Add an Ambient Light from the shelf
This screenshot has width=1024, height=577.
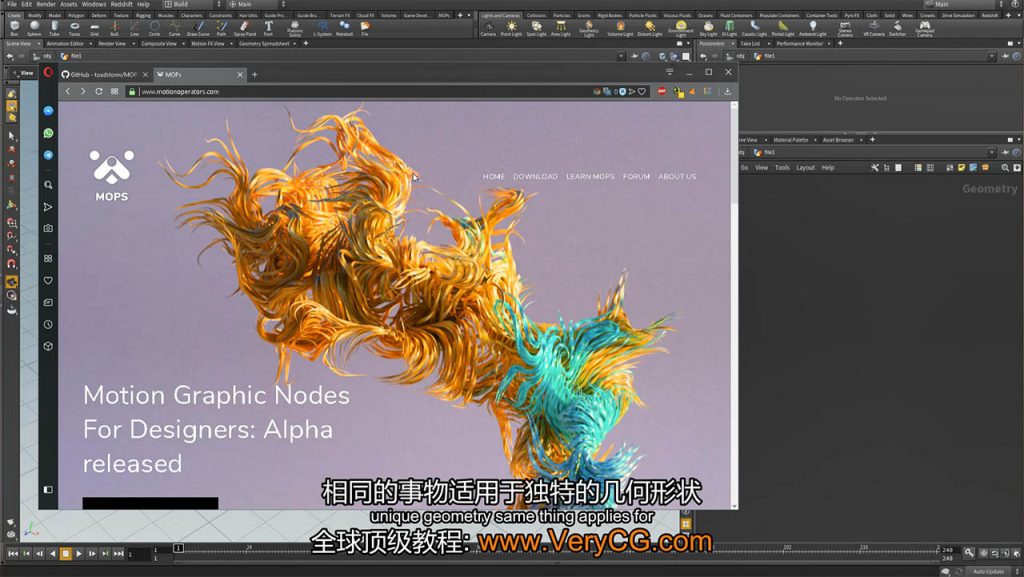pyautogui.click(x=812, y=28)
